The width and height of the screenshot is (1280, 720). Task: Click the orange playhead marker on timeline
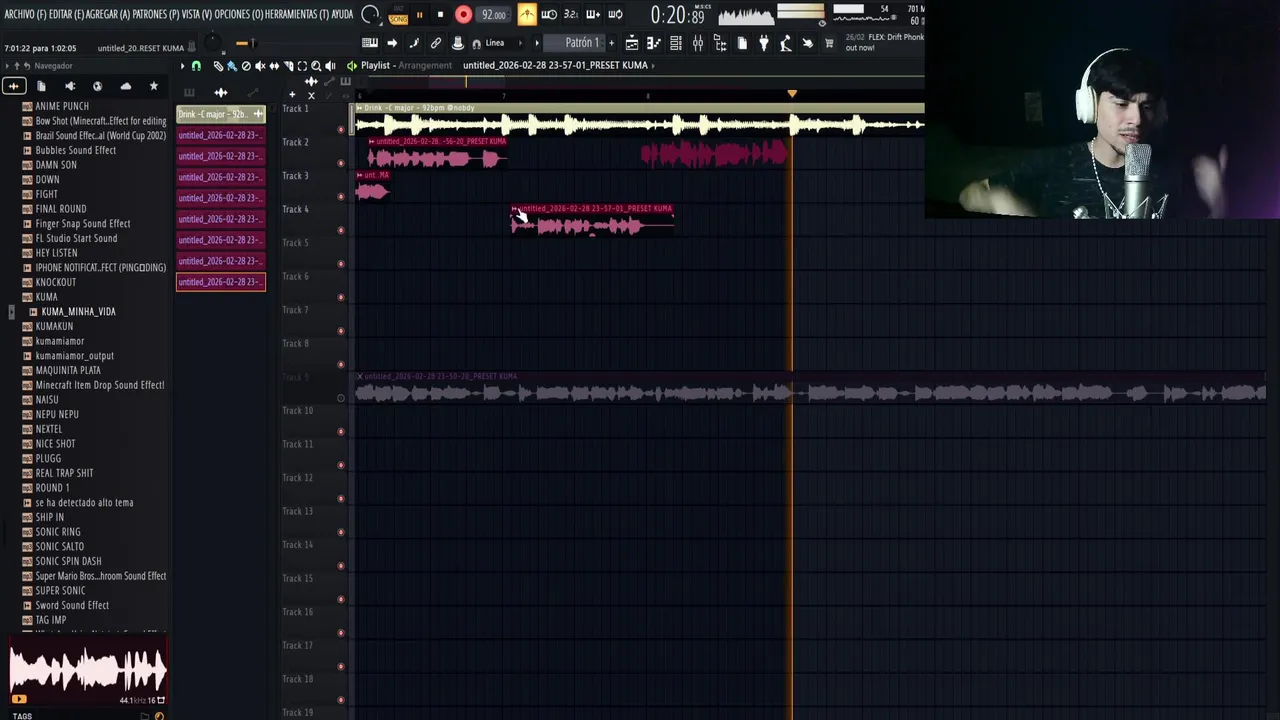tap(792, 93)
